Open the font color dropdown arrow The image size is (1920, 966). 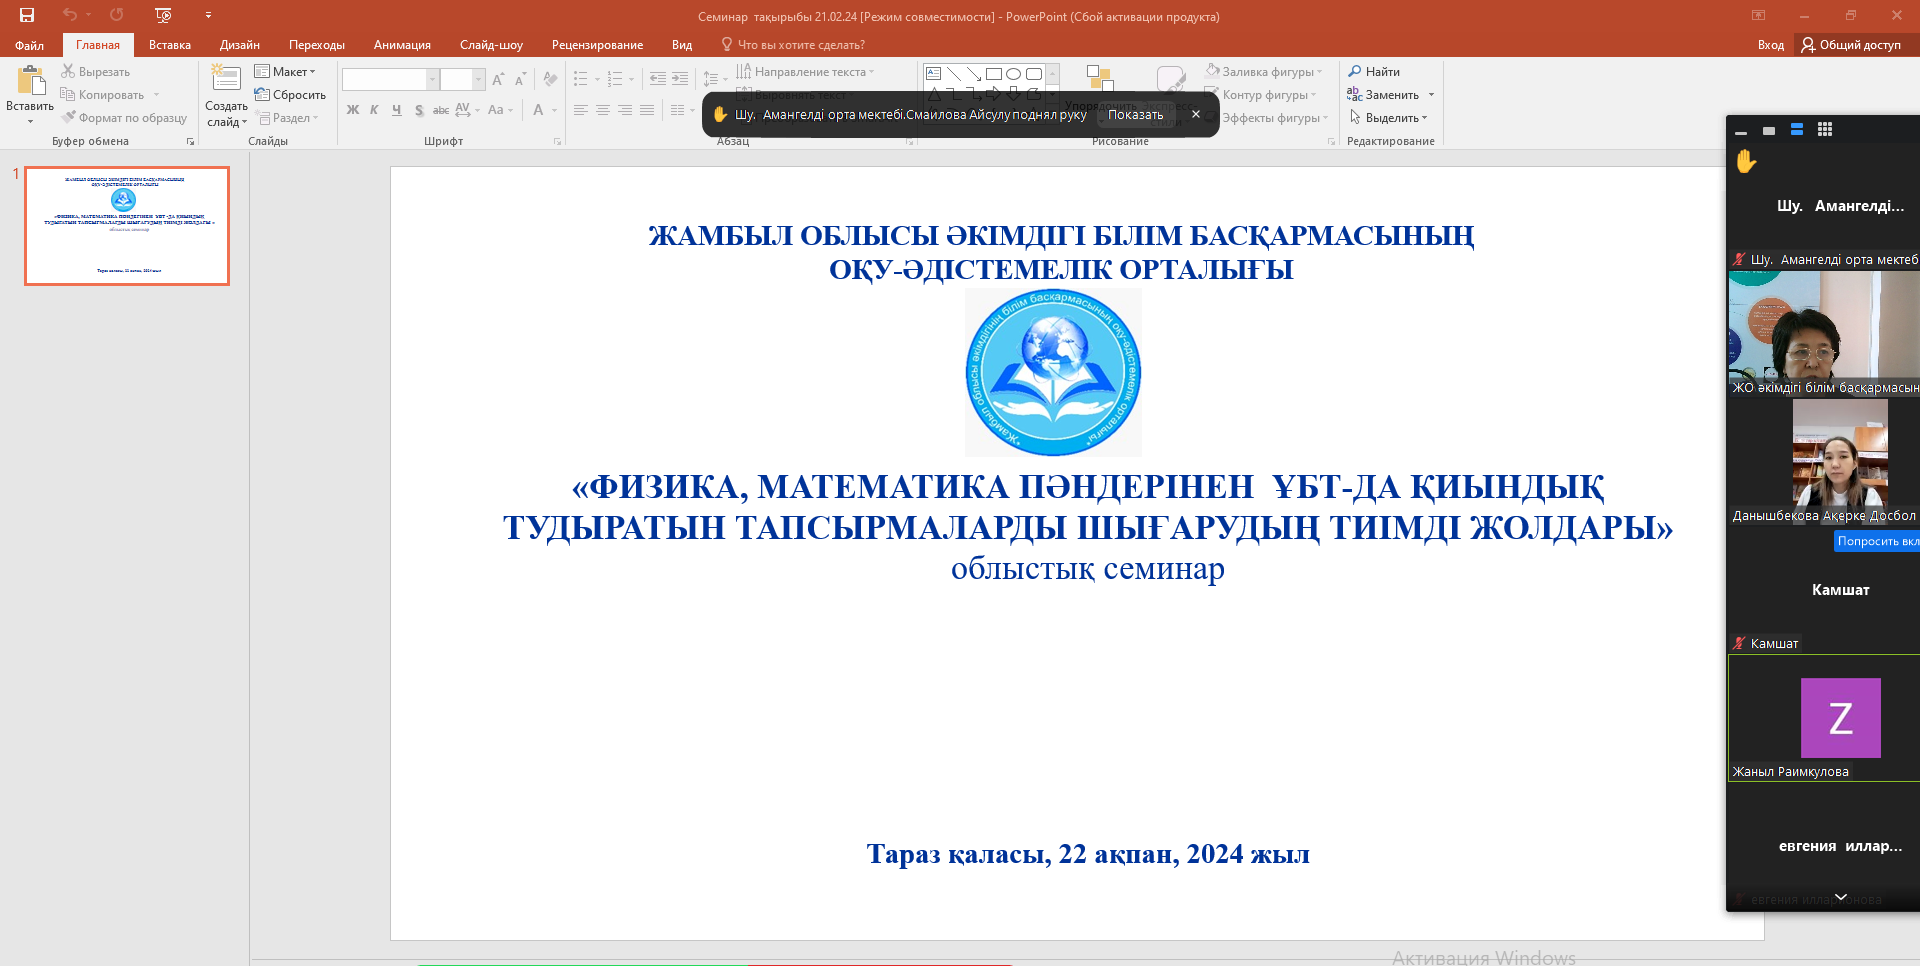(x=554, y=110)
